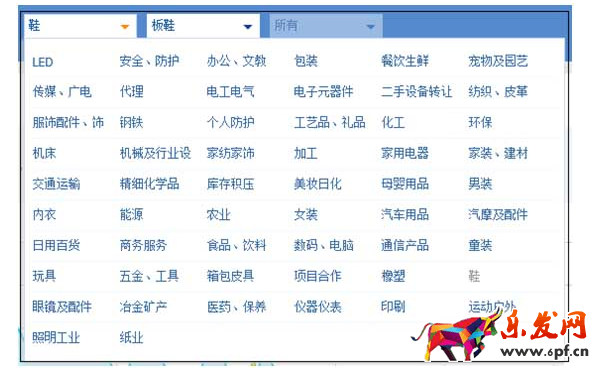Select the 家用电器 category
The image size is (599, 372).
click(405, 153)
